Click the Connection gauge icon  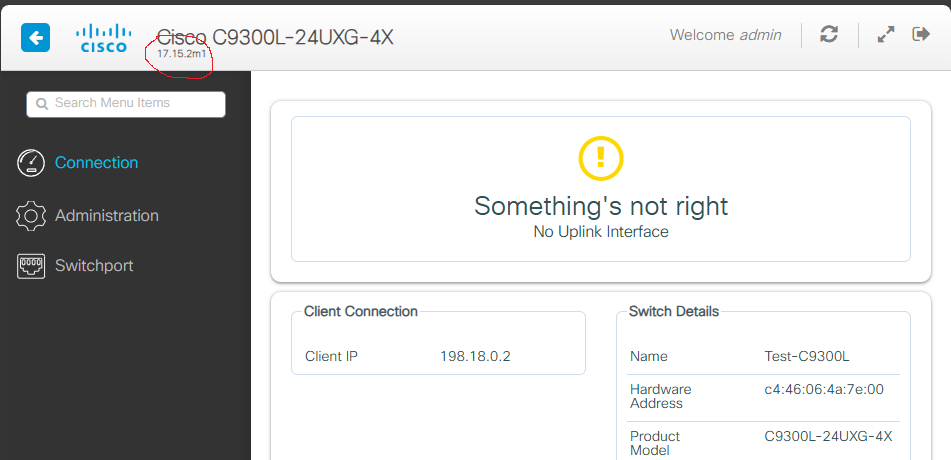coord(31,163)
